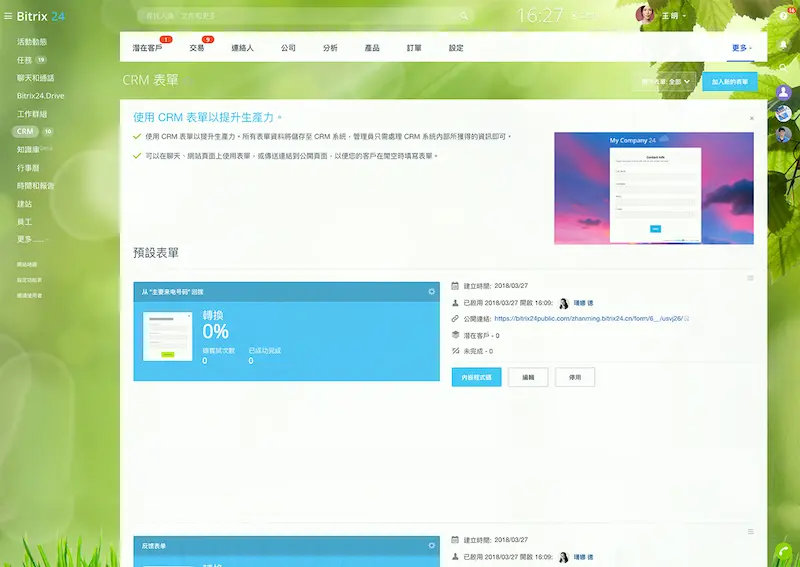800x567 pixels.
Task: Open the 設定 tab
Action: [456, 48]
